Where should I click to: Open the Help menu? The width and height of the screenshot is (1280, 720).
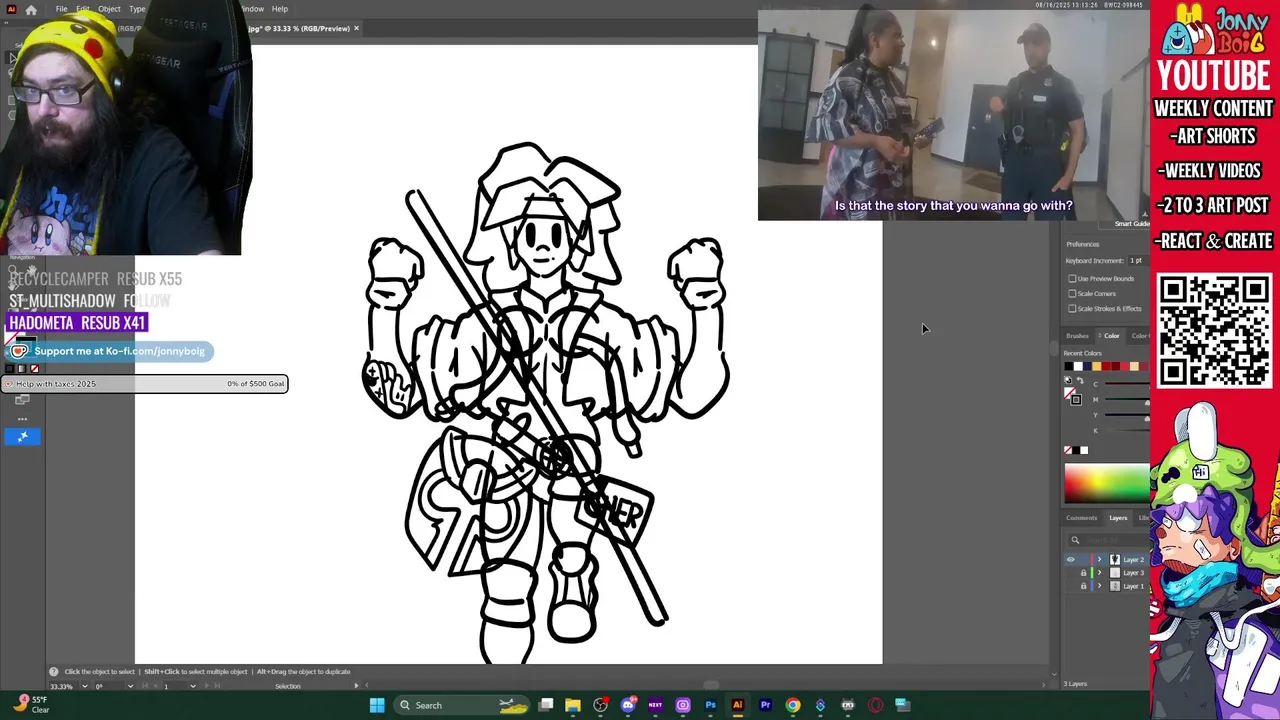tap(280, 9)
